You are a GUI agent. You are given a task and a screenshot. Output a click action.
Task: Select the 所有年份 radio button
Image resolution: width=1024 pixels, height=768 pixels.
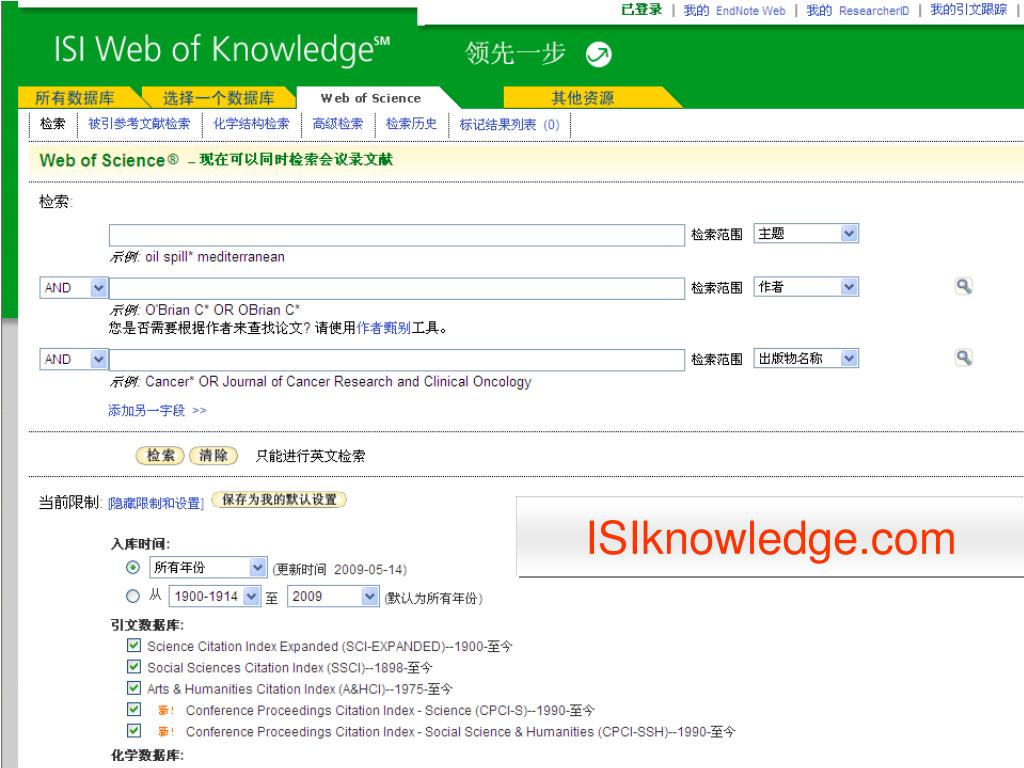pos(133,568)
